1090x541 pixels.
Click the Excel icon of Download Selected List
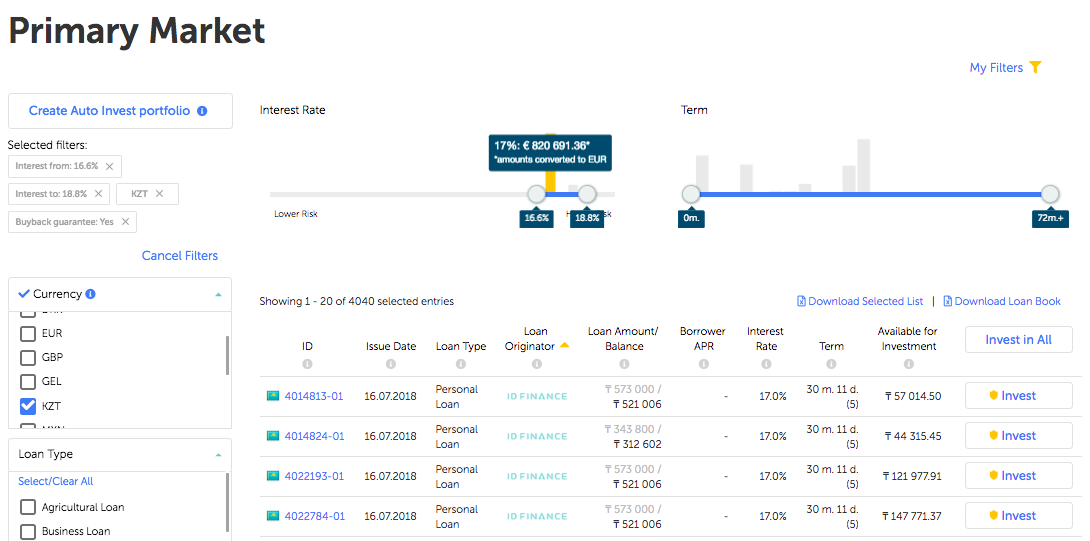tap(801, 301)
